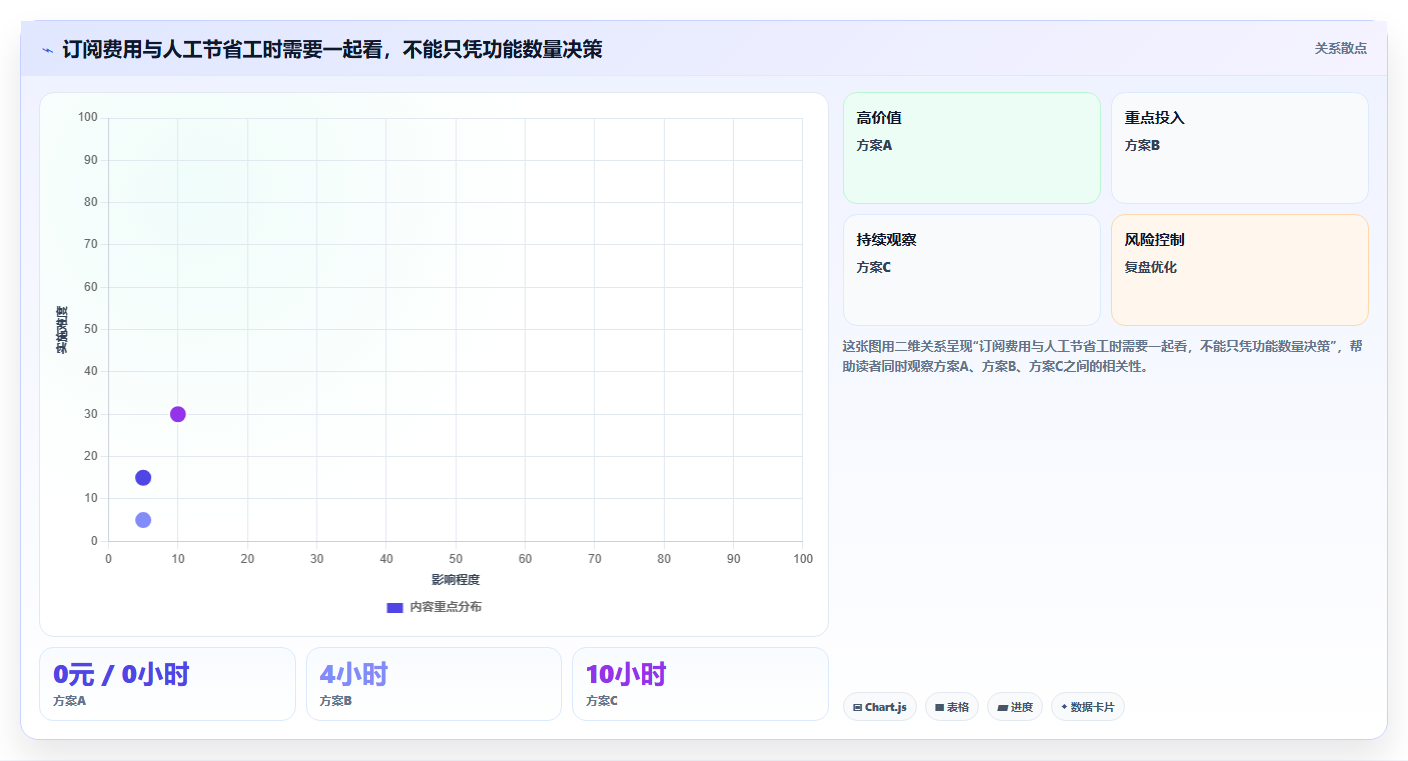Click the 关系散点 label in header
The width and height of the screenshot is (1408, 761).
coord(1340,48)
